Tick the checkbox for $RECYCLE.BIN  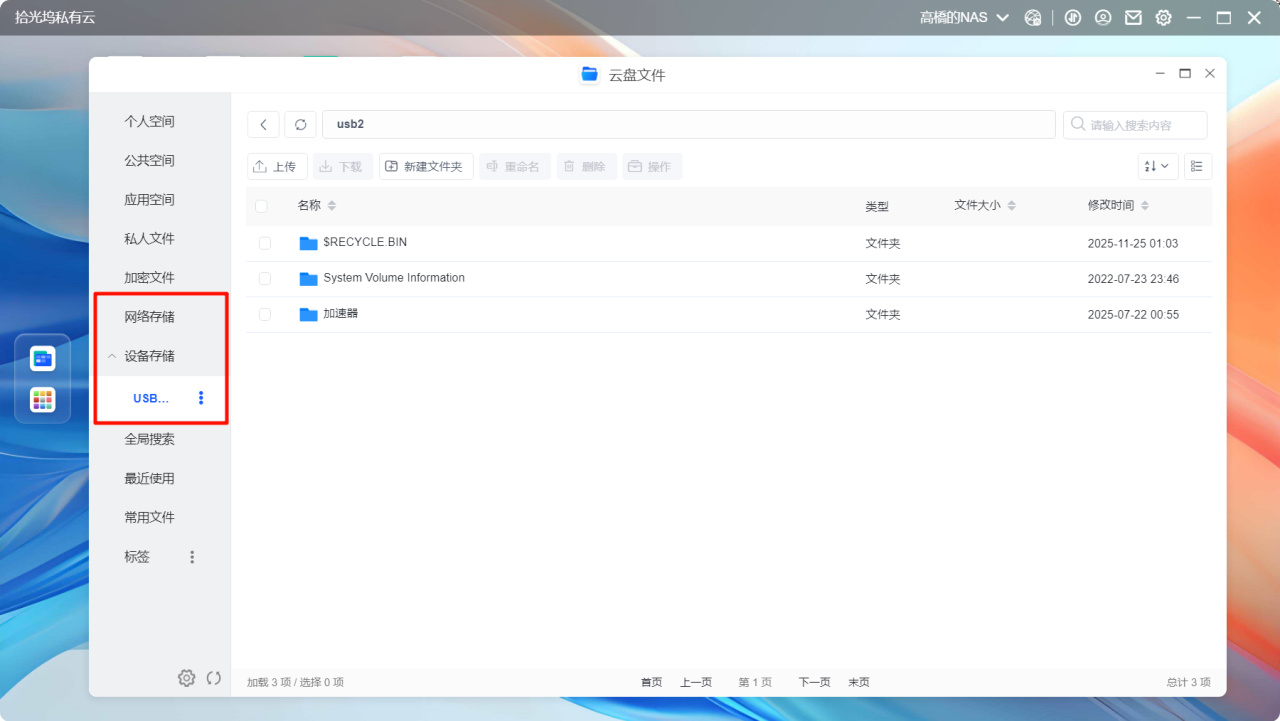[265, 243]
